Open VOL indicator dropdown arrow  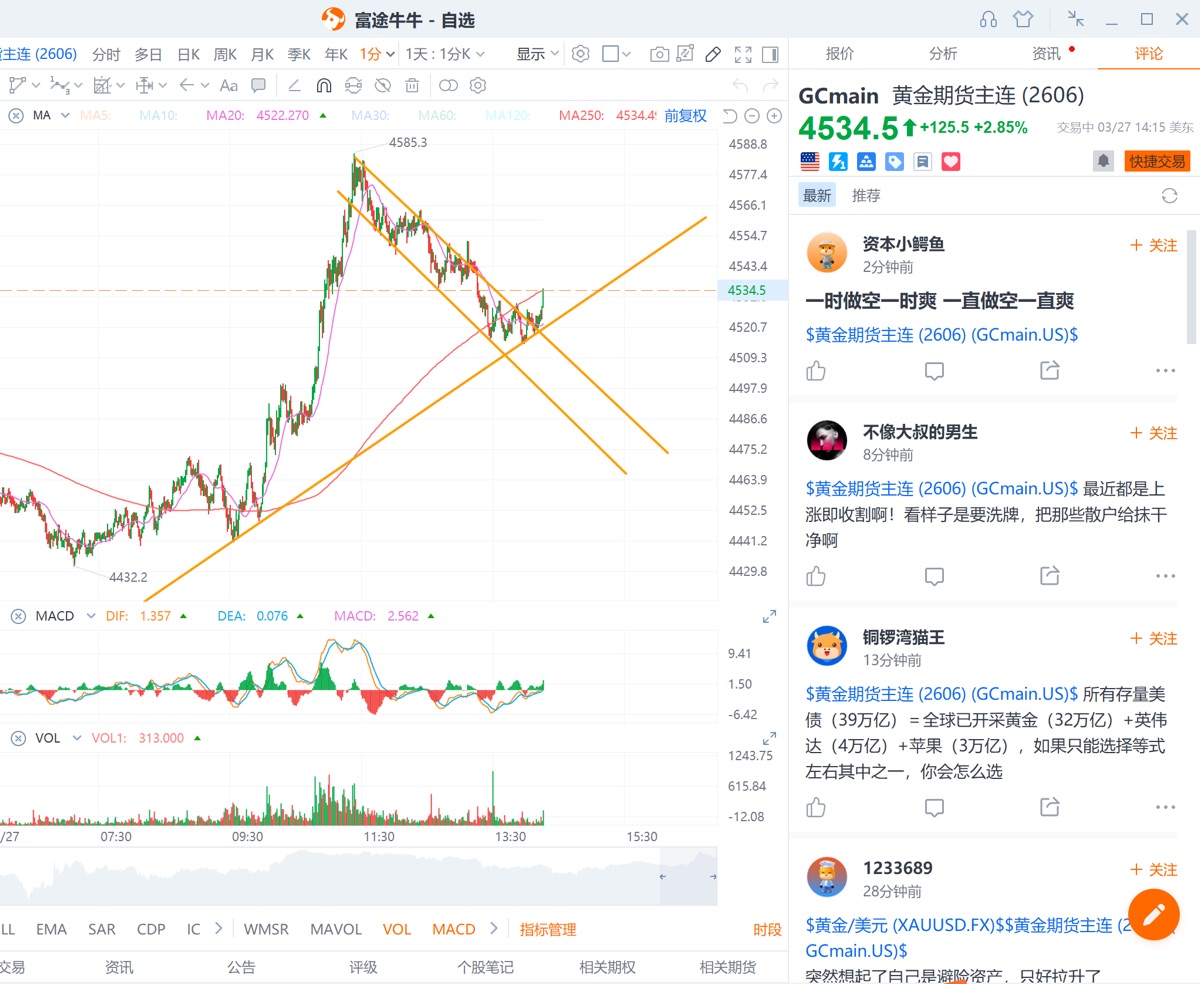76,738
